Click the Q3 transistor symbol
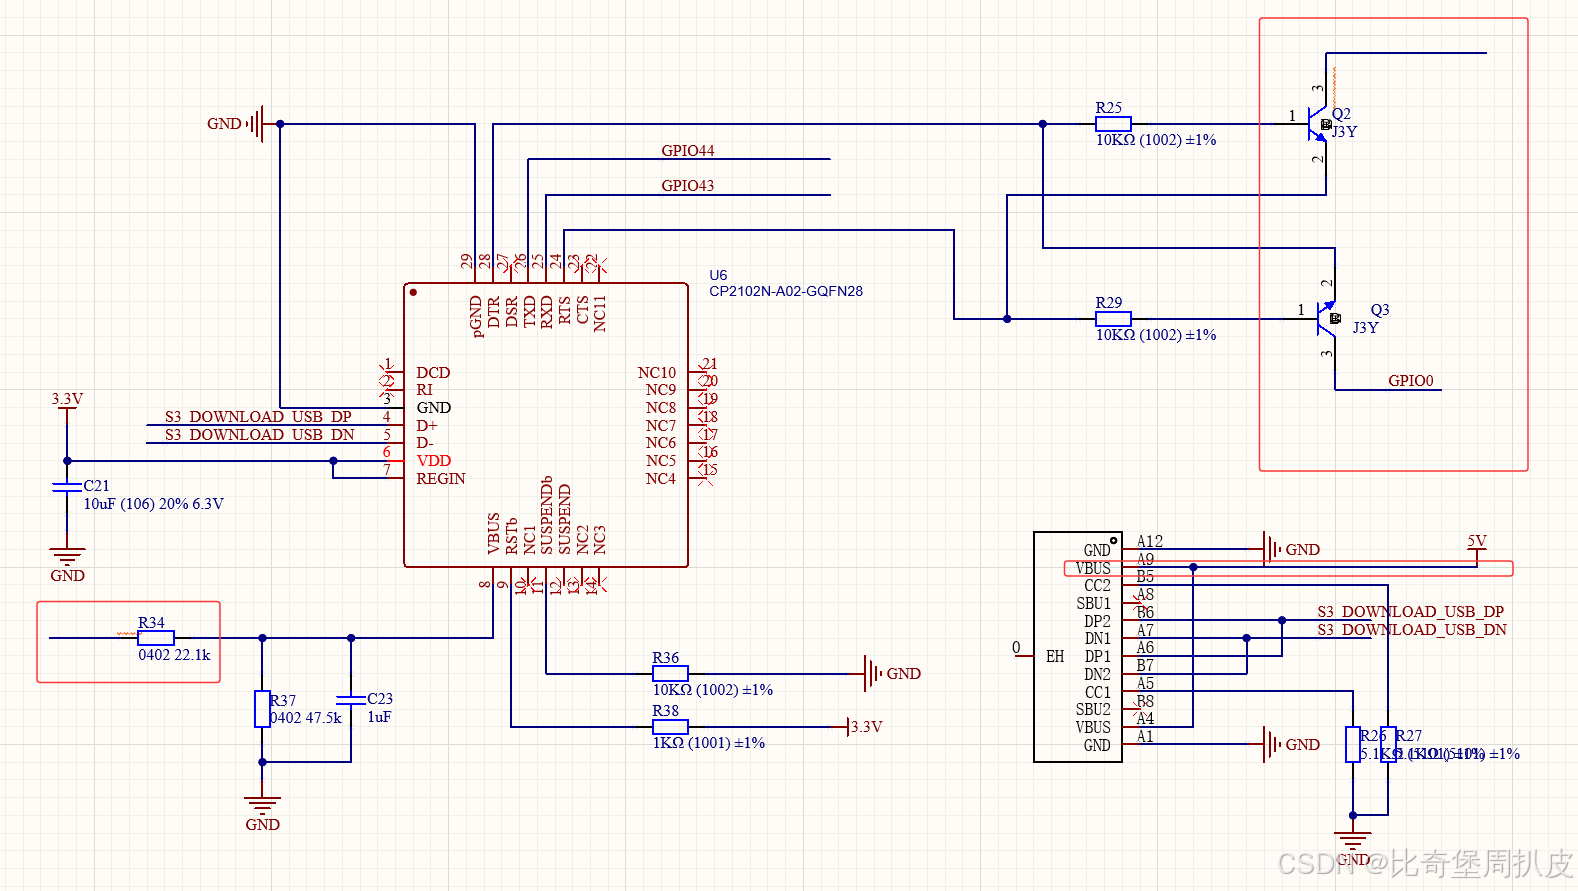This screenshot has width=1578, height=891. [1328, 319]
